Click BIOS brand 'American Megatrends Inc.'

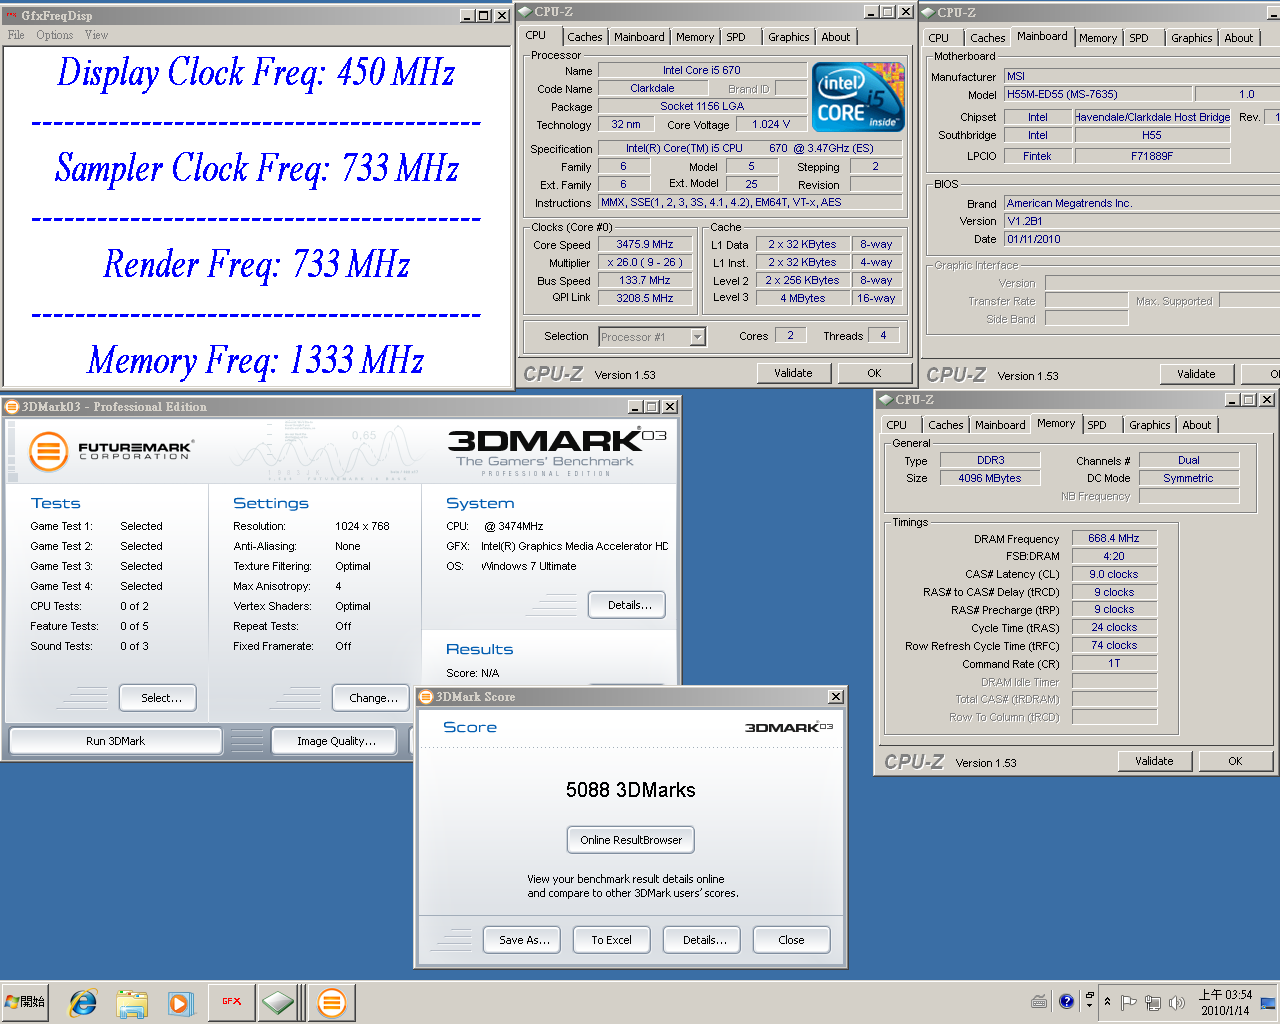coord(1141,203)
